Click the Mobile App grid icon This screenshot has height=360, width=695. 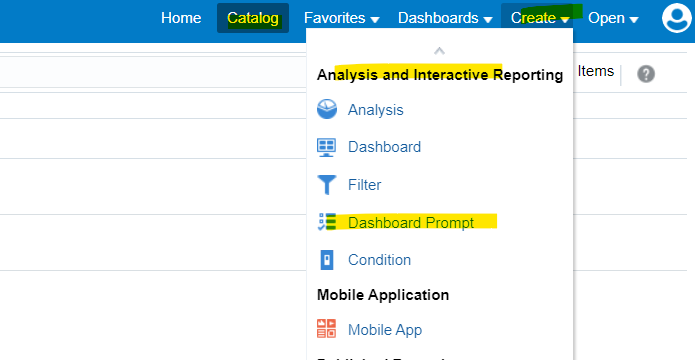point(327,329)
